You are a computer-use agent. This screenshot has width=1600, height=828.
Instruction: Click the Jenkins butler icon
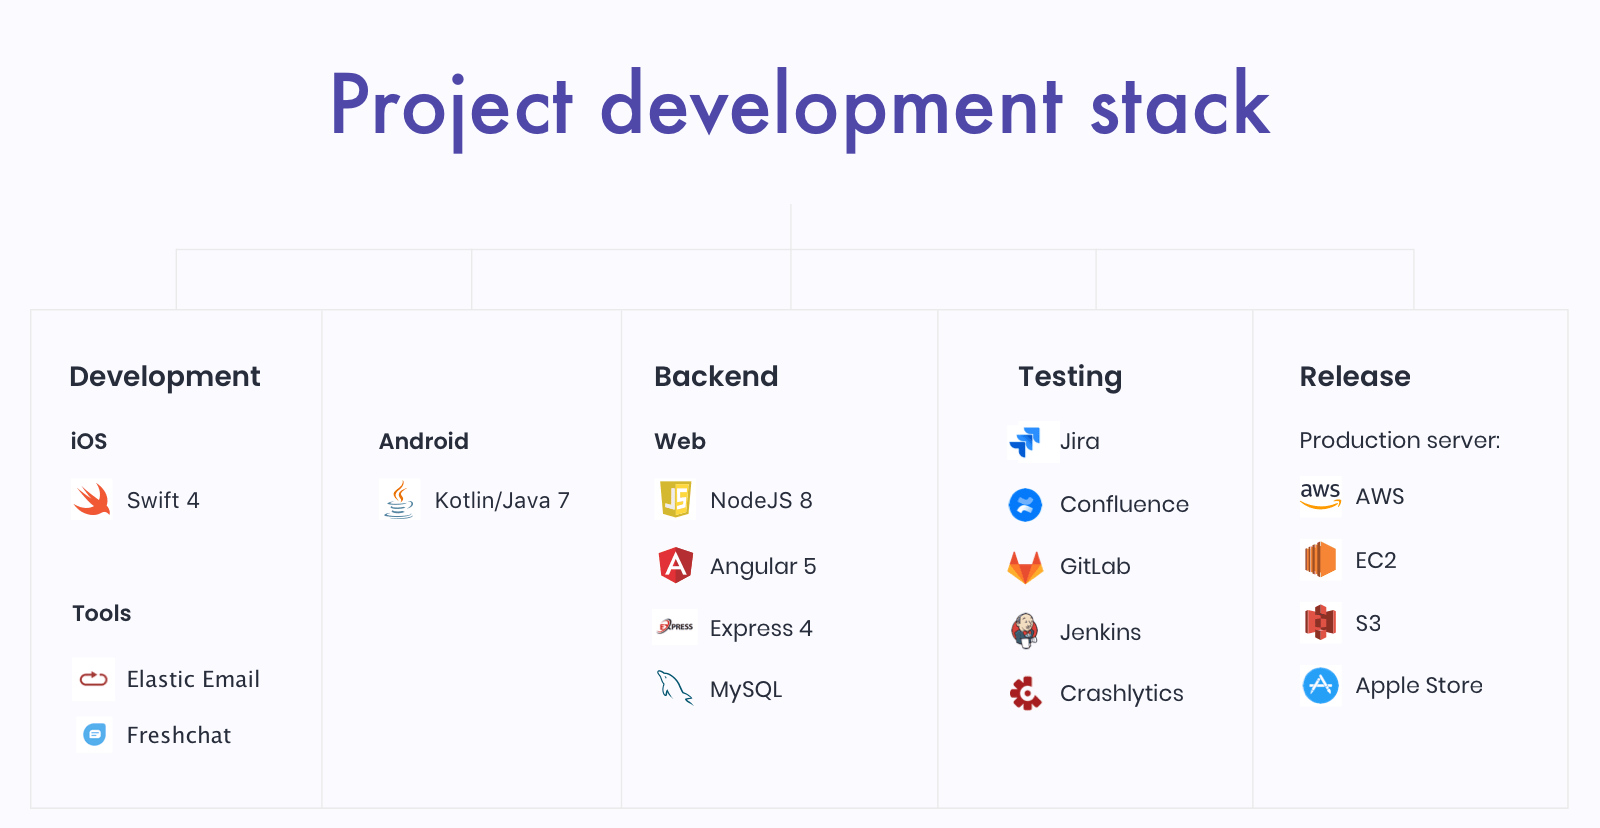click(1025, 631)
